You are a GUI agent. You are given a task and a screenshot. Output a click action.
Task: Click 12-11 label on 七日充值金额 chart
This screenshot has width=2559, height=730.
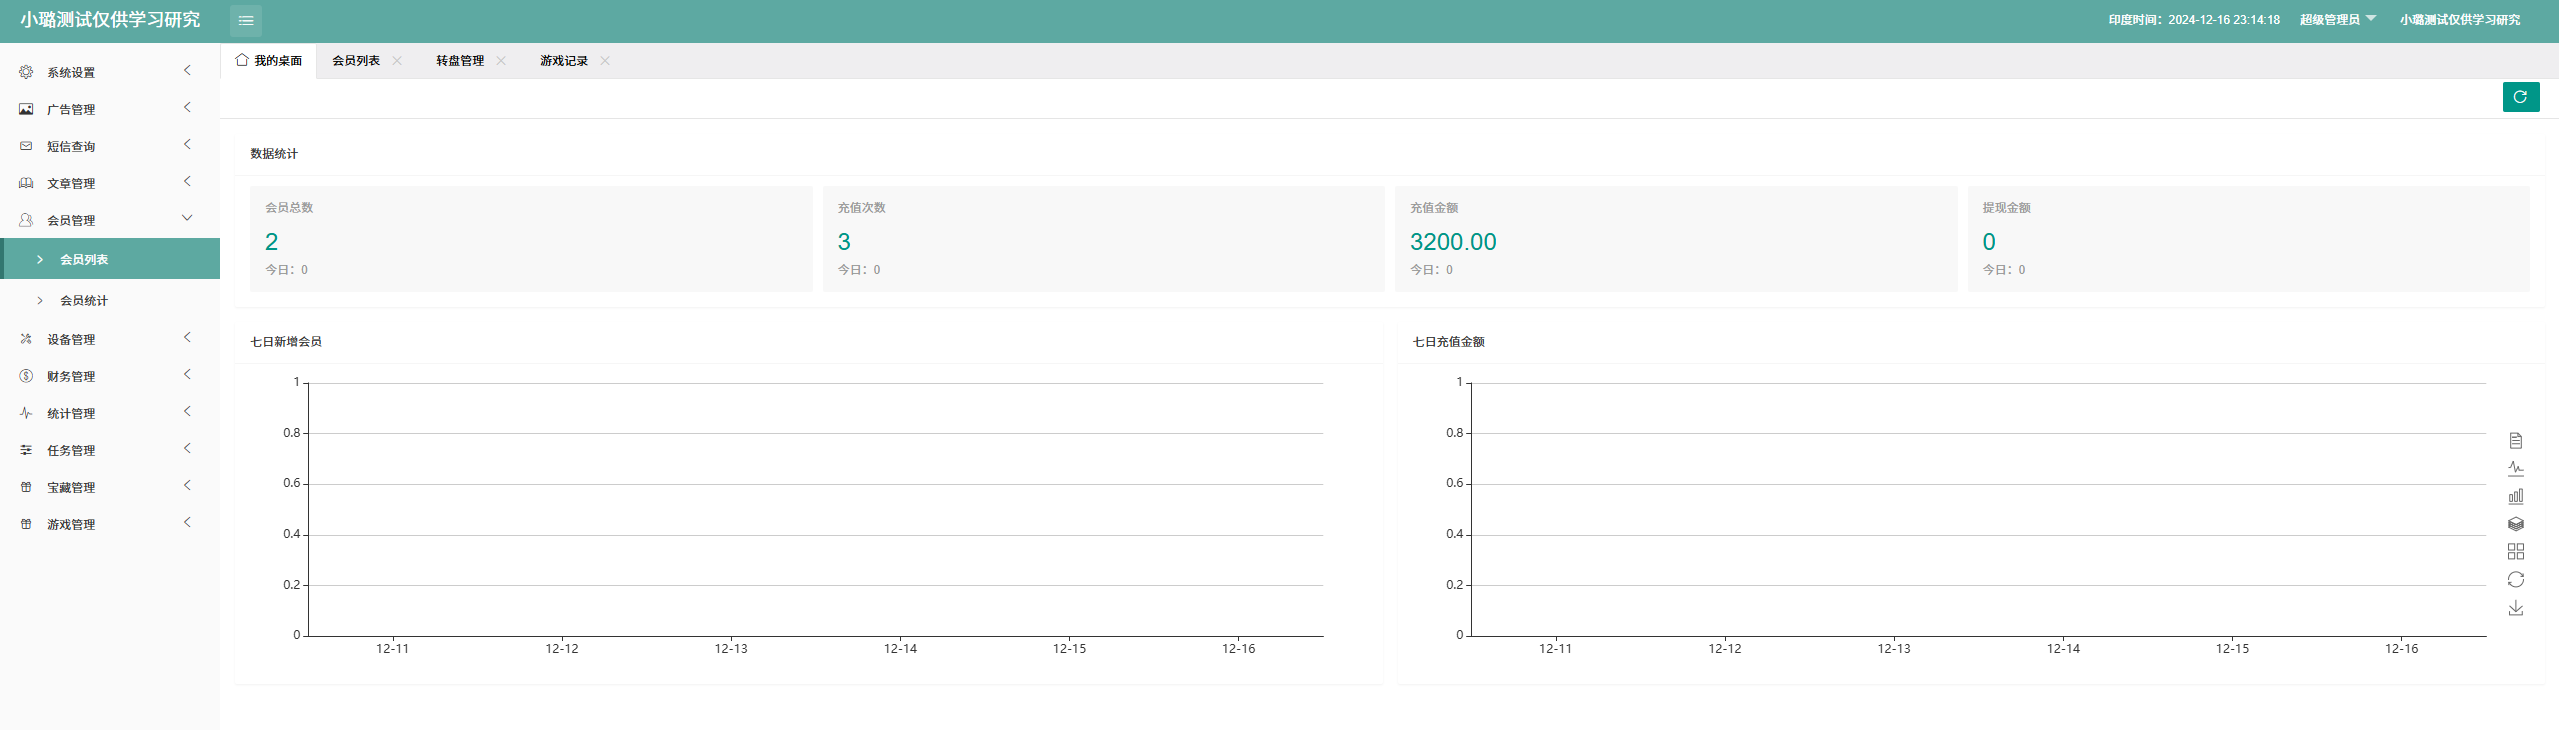click(1555, 649)
